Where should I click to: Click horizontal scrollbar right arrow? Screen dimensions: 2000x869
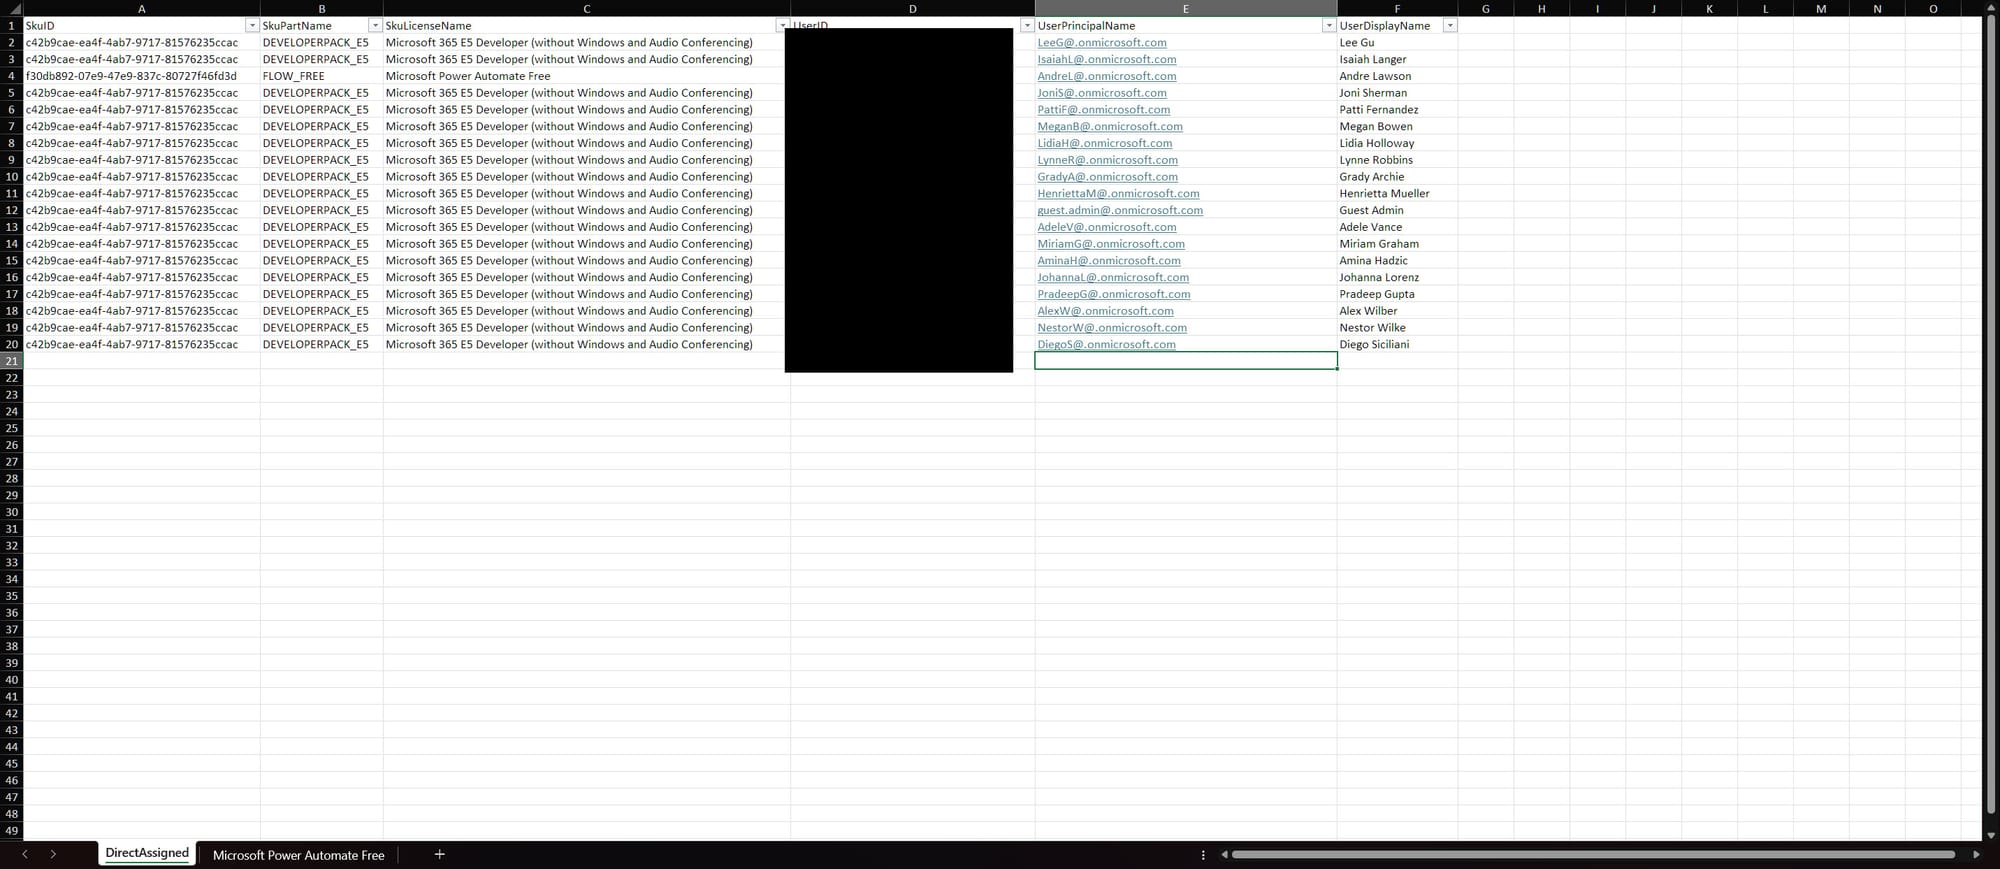click(1976, 855)
